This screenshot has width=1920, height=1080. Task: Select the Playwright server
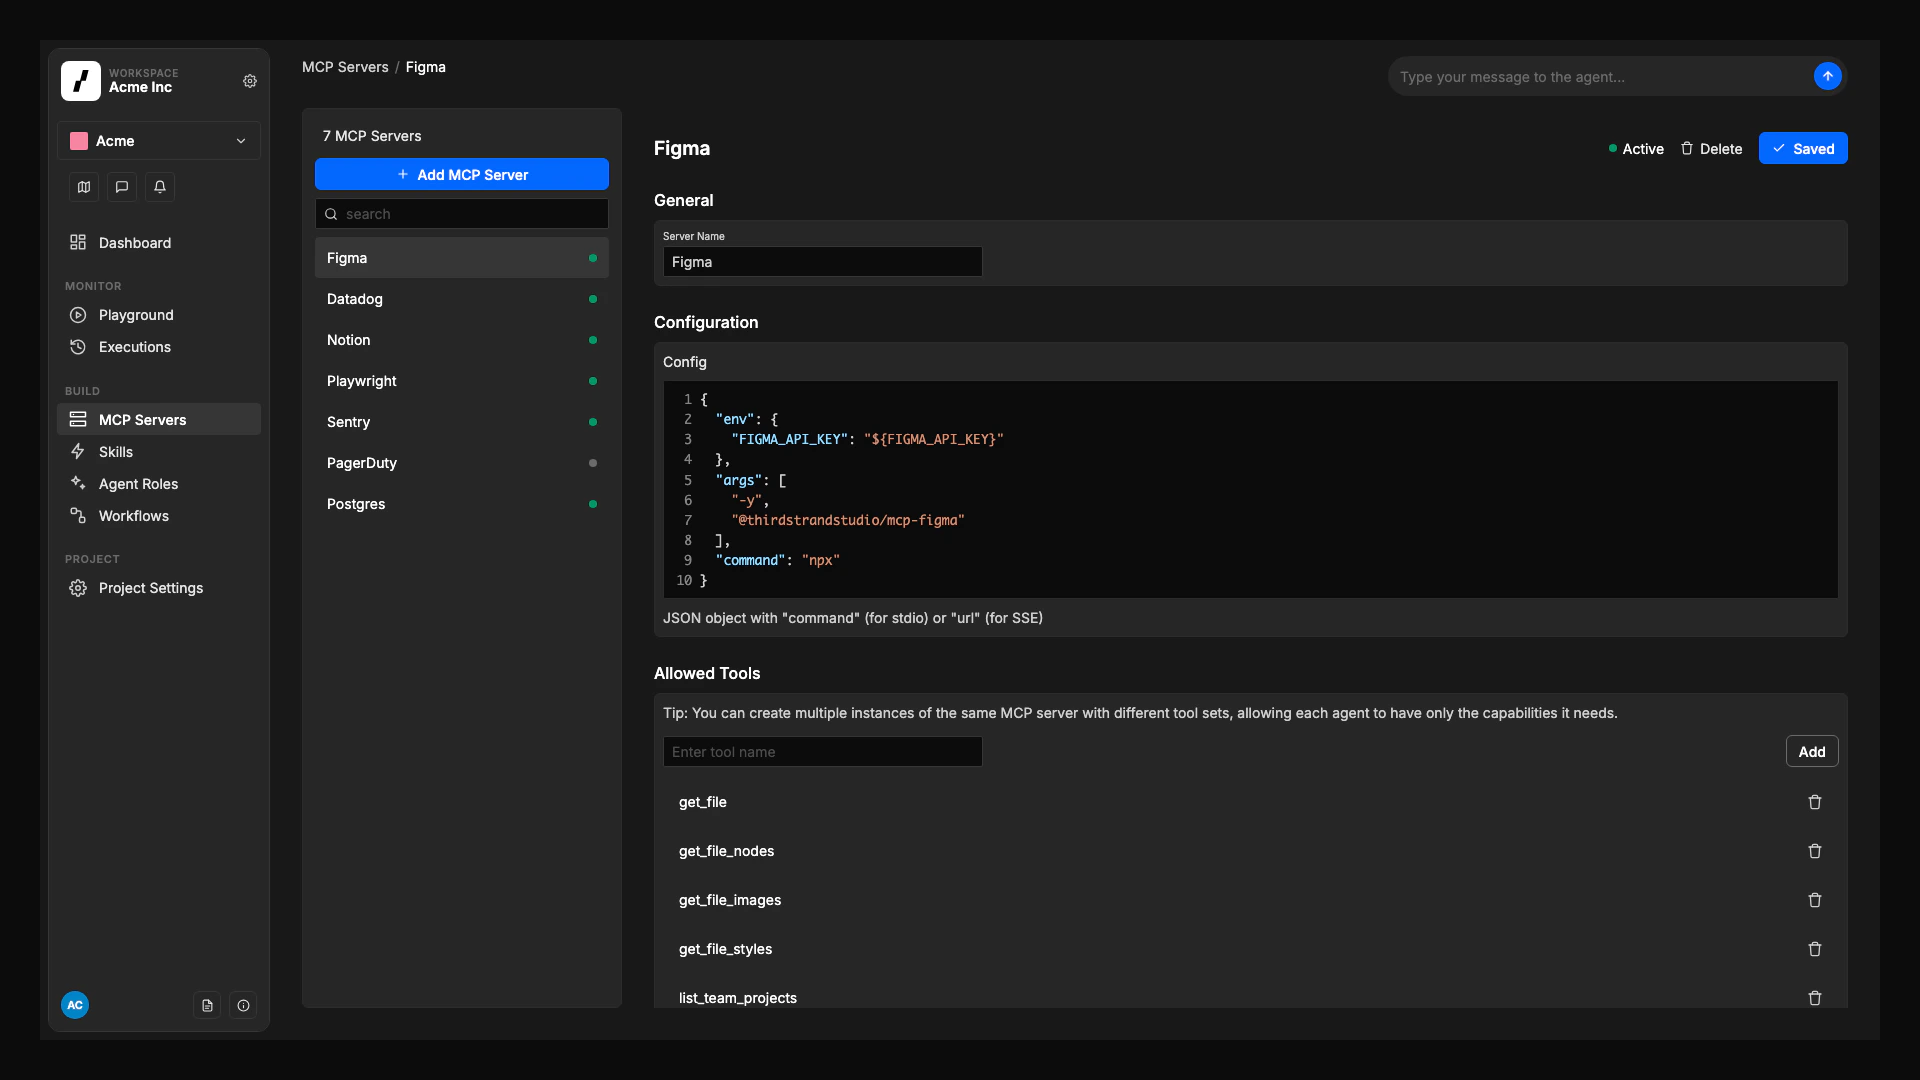click(x=462, y=381)
